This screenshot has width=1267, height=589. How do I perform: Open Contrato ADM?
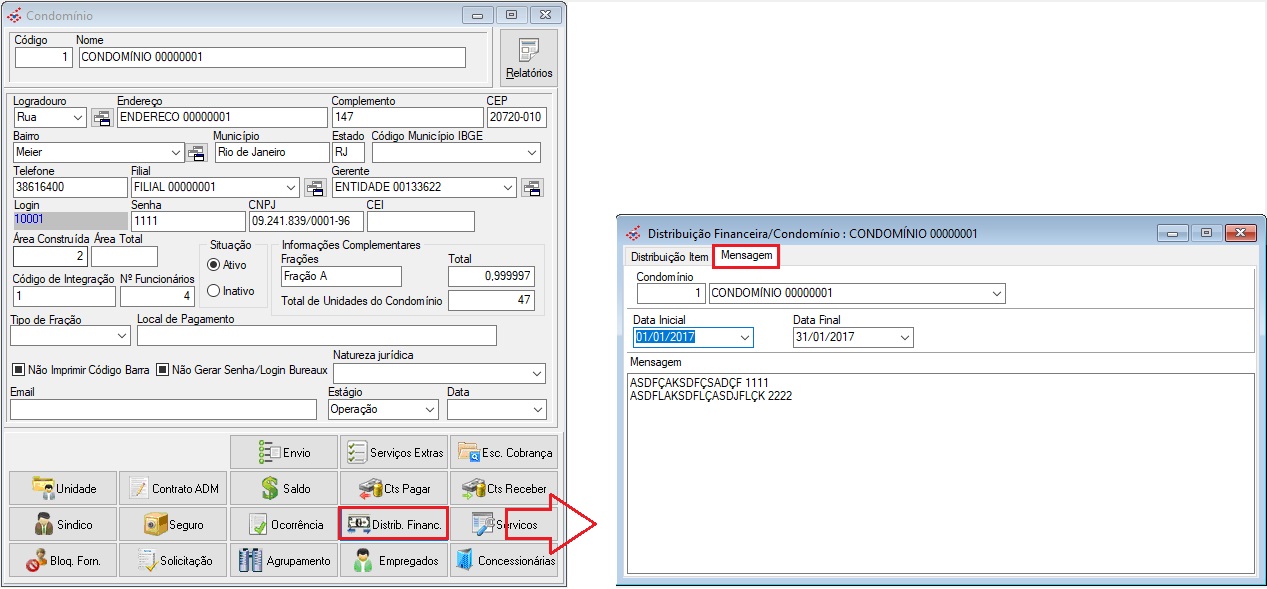click(173, 488)
